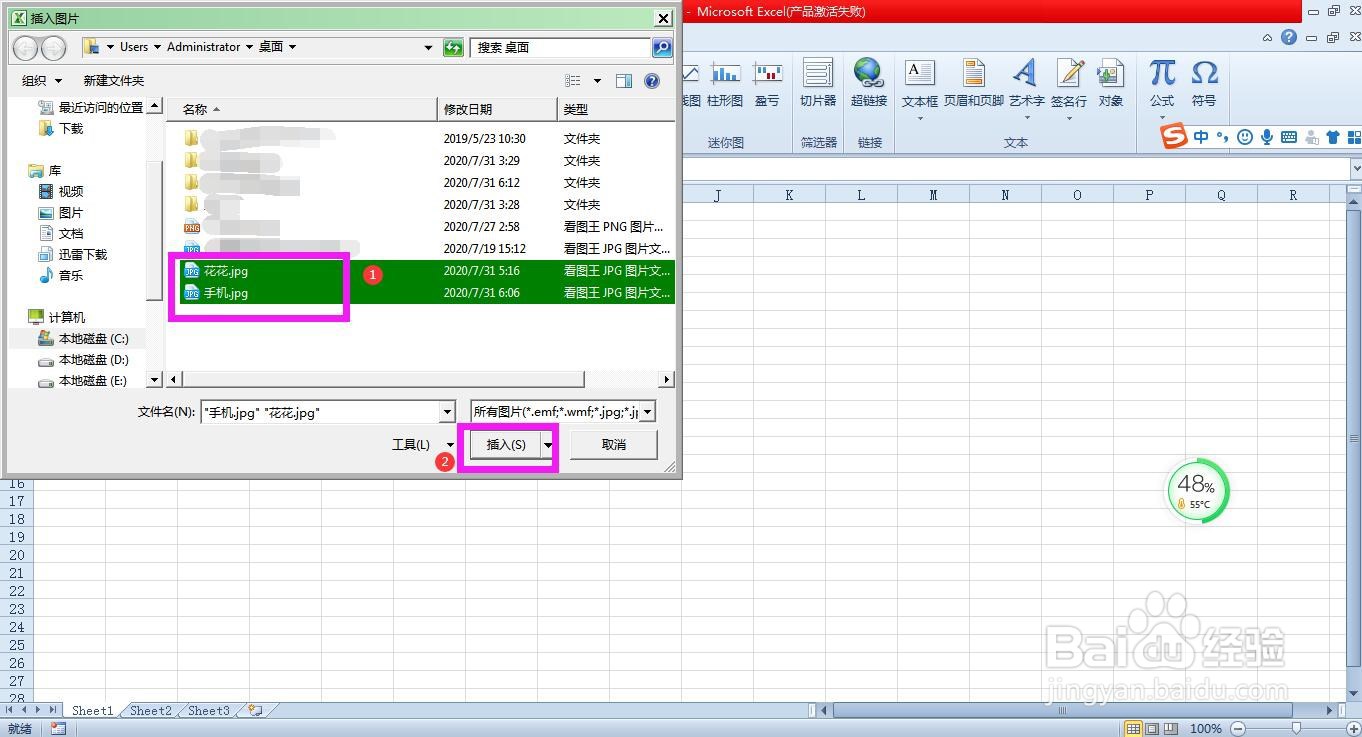Select the 手机.jpg file
Screen dimensions: 1362x737
226,293
